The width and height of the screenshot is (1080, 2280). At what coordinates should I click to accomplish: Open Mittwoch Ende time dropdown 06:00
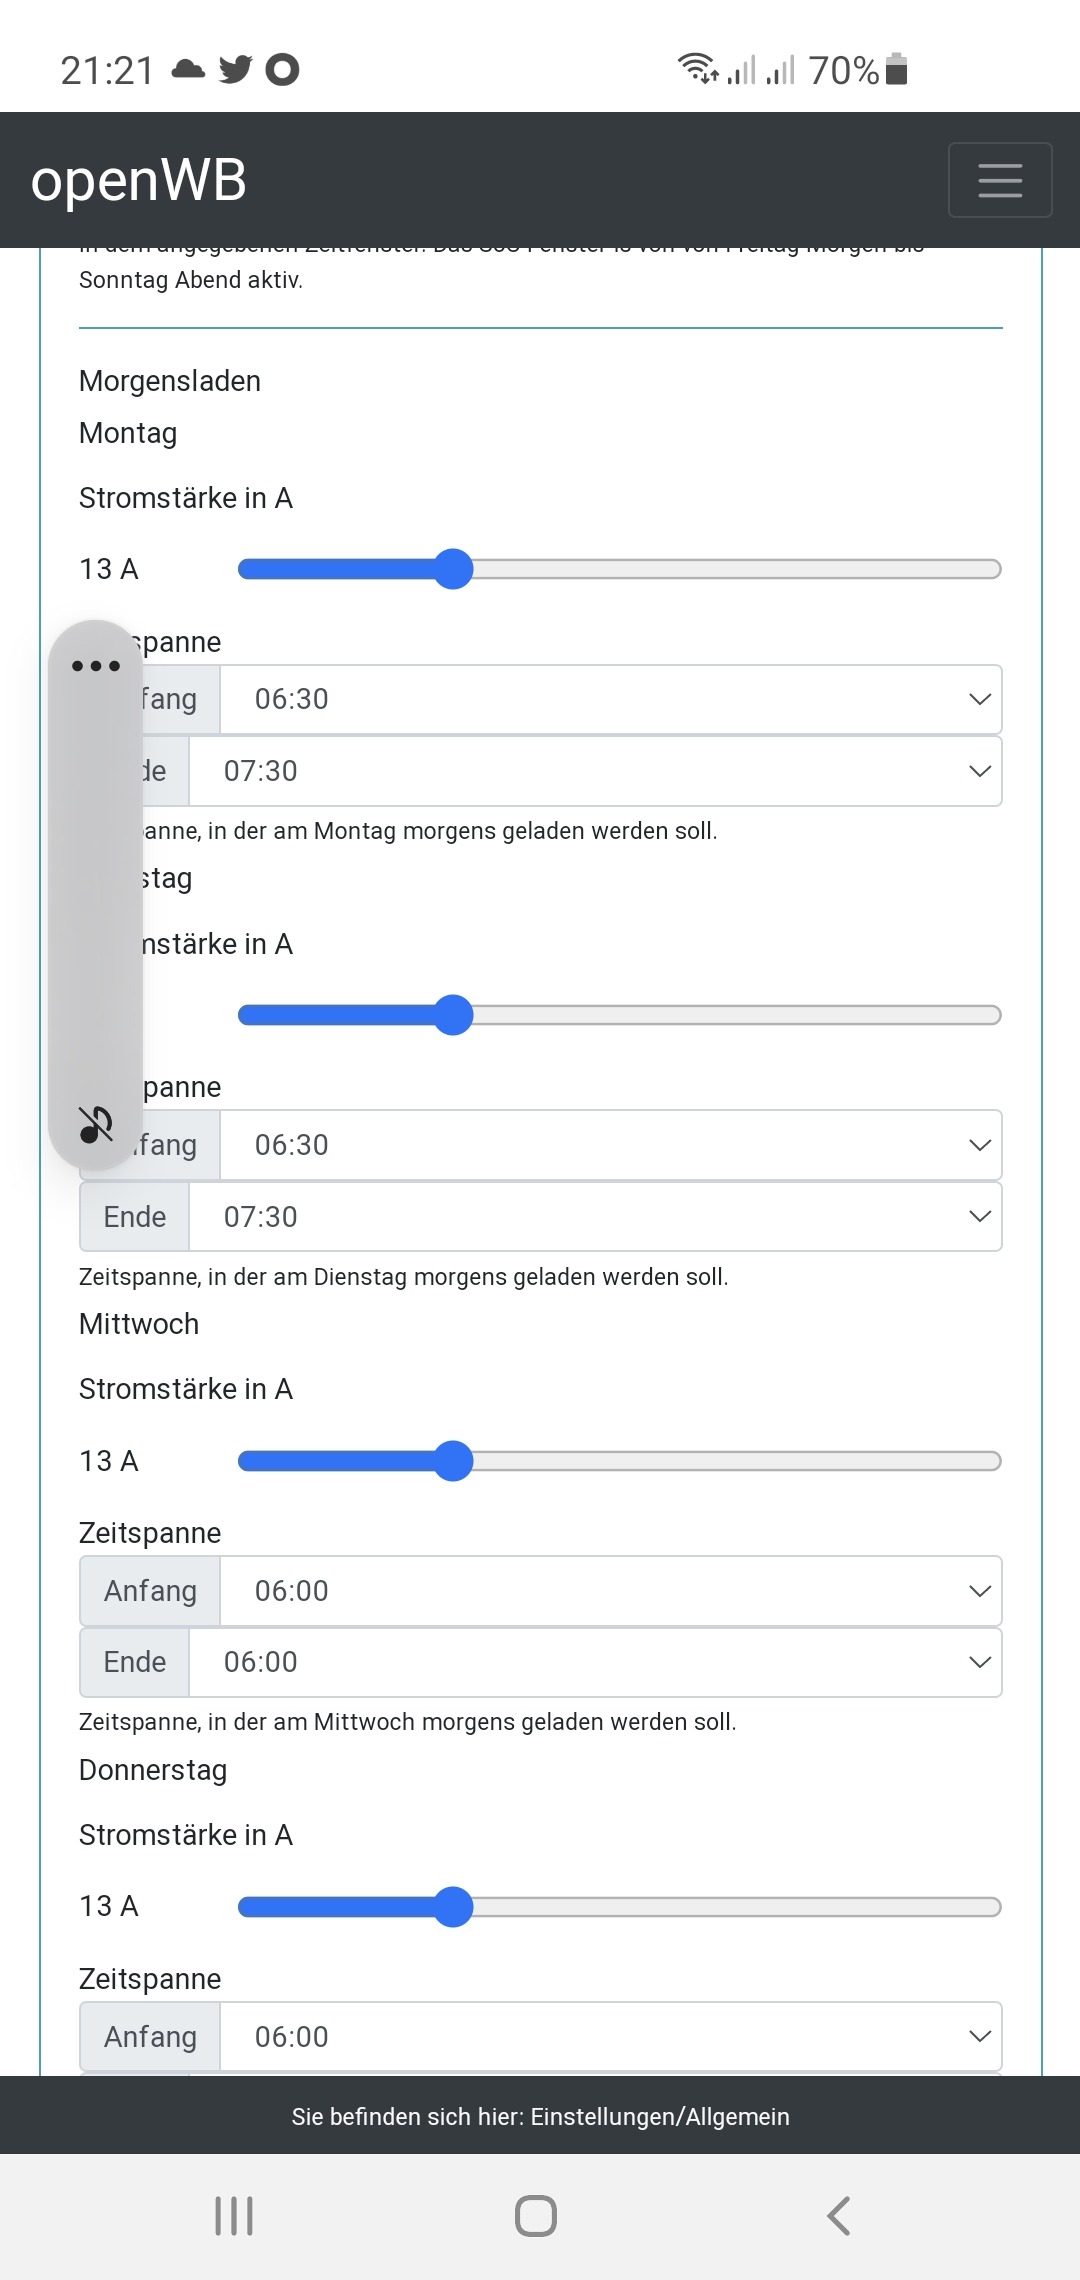click(595, 1662)
